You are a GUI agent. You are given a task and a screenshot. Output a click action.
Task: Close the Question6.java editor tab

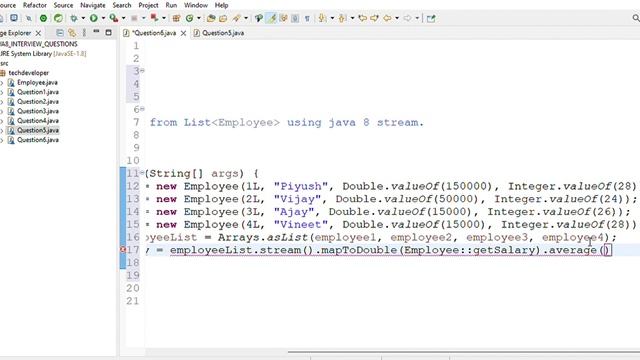tap(184, 33)
